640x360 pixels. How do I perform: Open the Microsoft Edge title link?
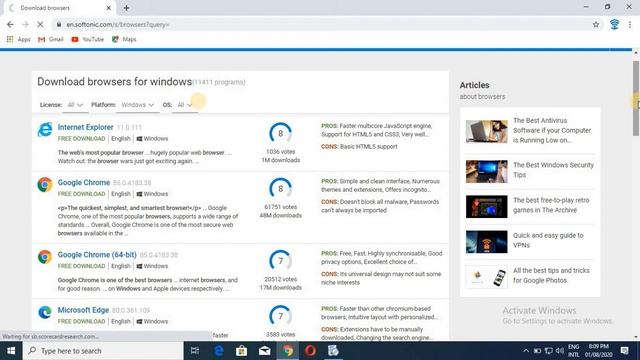(83, 310)
